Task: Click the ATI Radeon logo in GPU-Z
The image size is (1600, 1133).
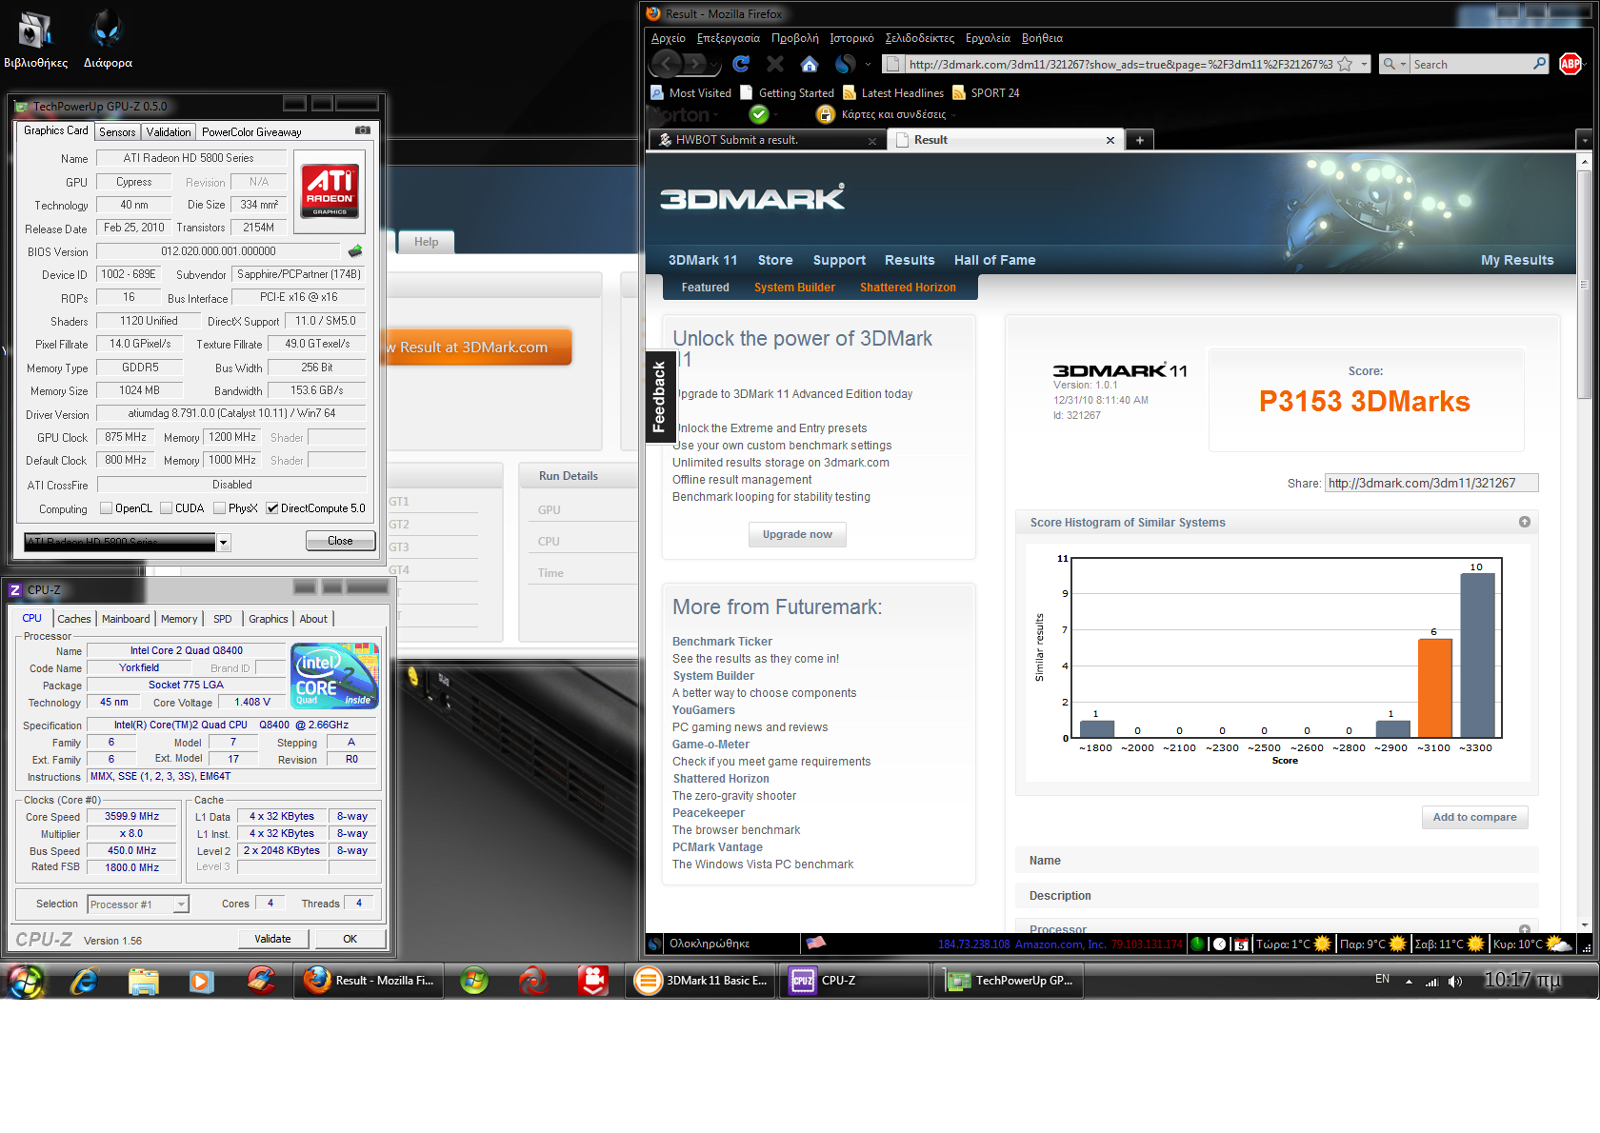Action: tap(329, 191)
